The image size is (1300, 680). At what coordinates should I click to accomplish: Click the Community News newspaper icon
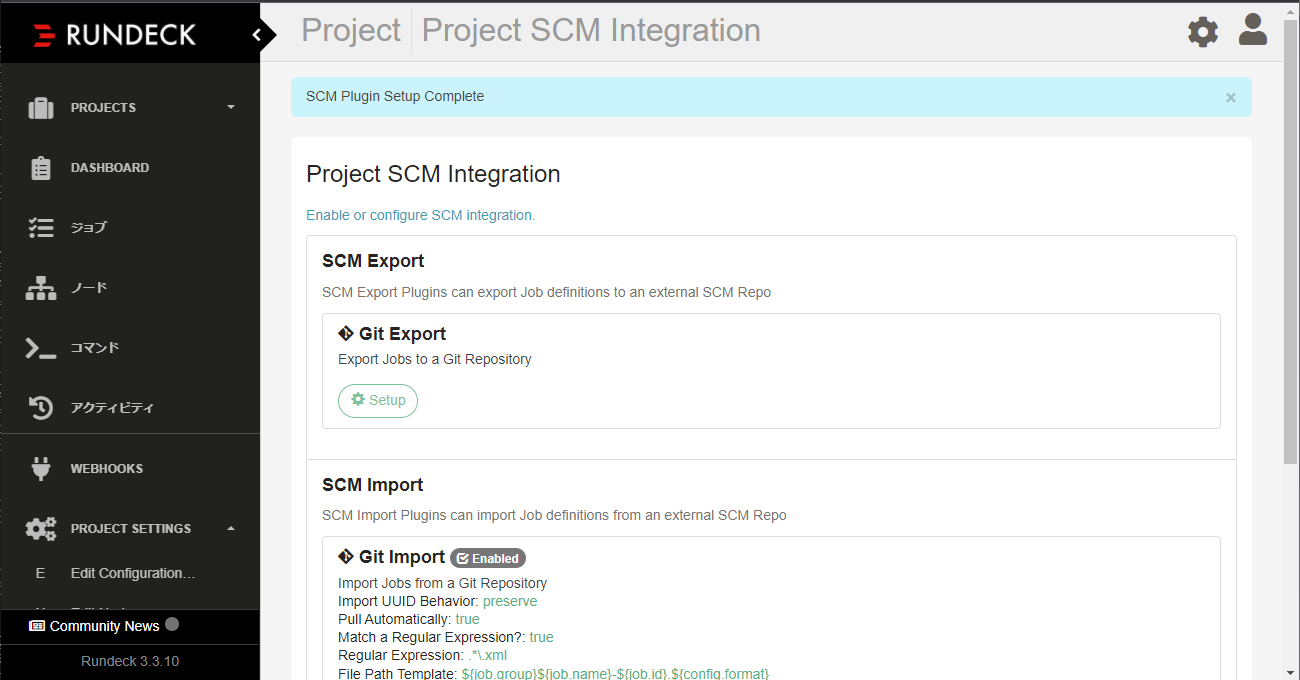37,626
